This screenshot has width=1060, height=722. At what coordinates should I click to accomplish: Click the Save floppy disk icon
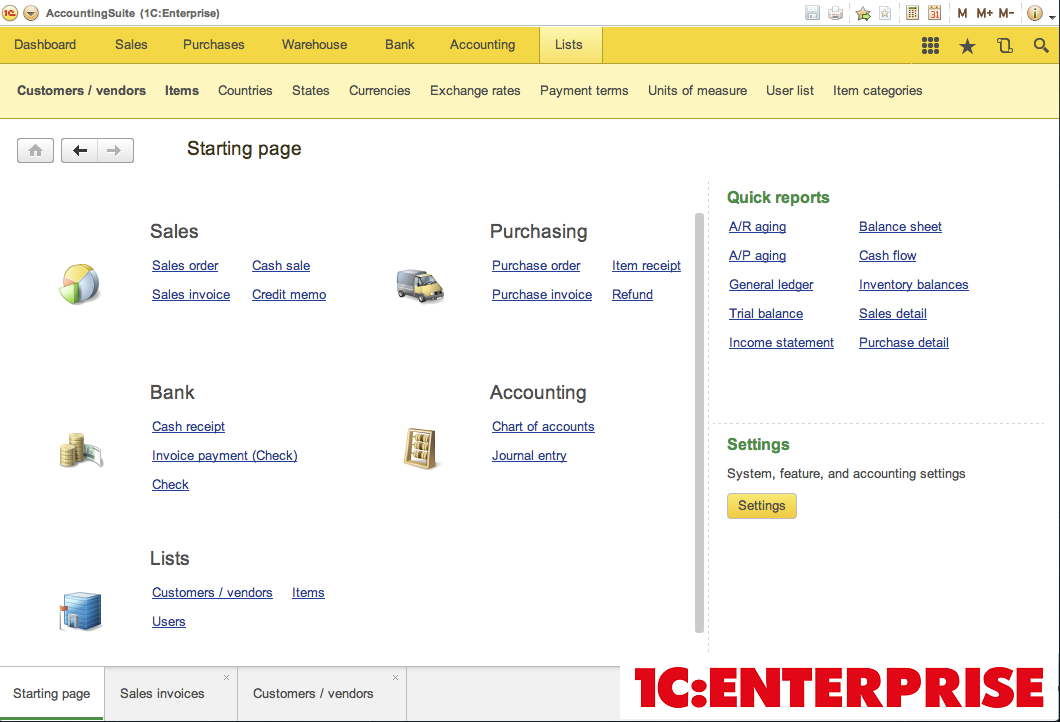pos(813,13)
